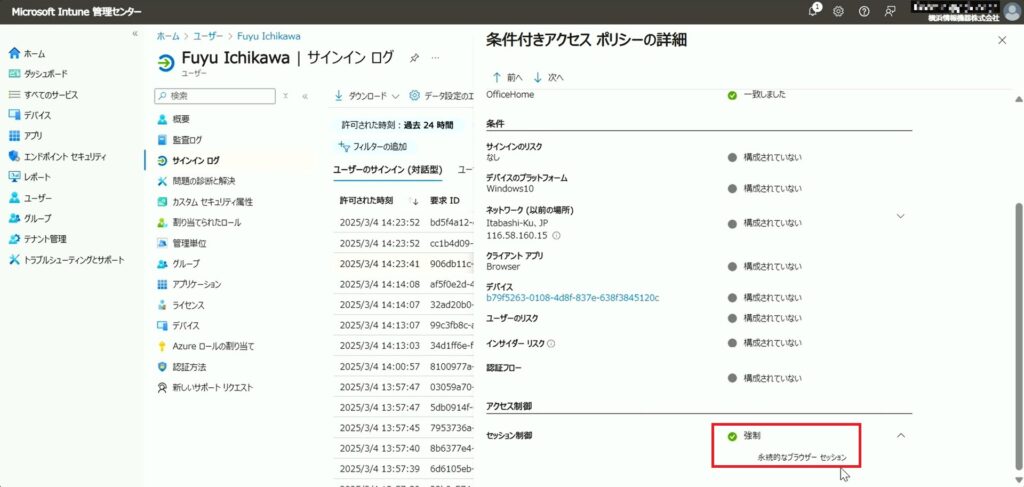Image resolution: width=1024 pixels, height=487 pixels.
Task: Open 概要 in the user menu
Action: (x=181, y=119)
